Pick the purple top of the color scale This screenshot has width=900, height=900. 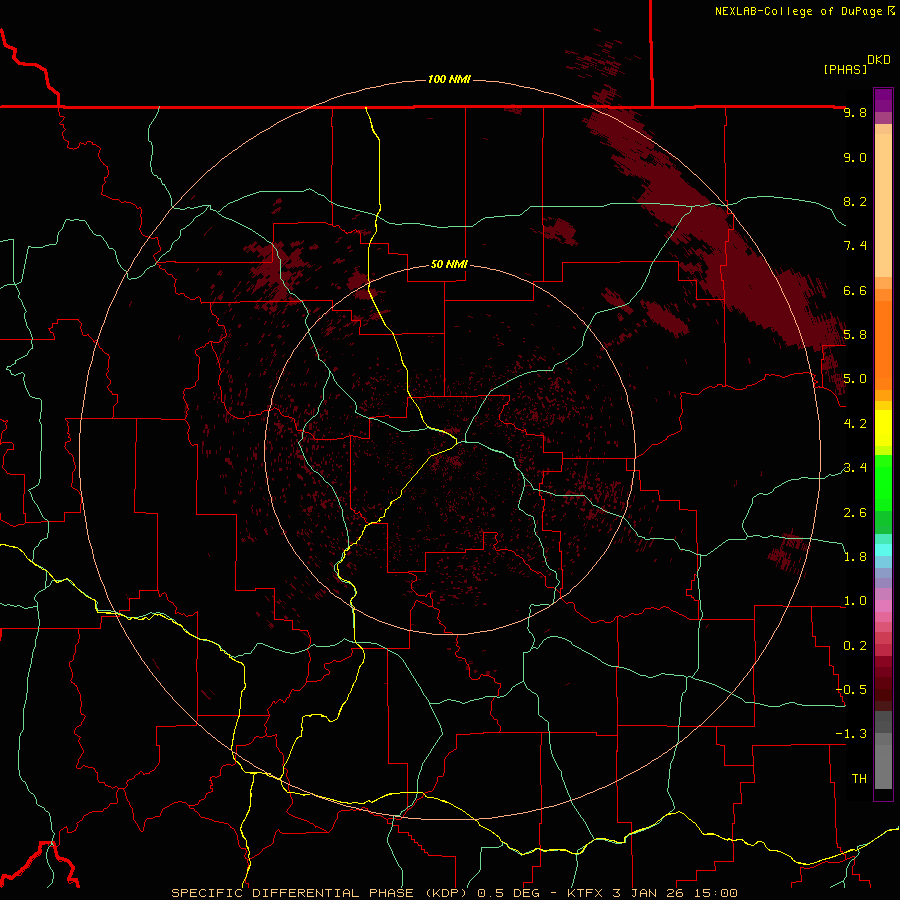(883, 100)
